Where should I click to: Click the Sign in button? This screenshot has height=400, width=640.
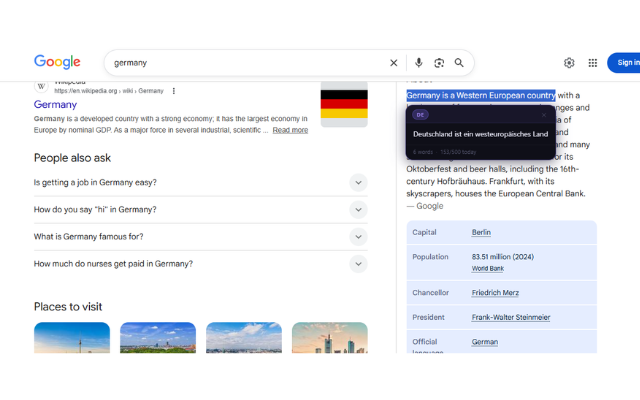(624, 63)
